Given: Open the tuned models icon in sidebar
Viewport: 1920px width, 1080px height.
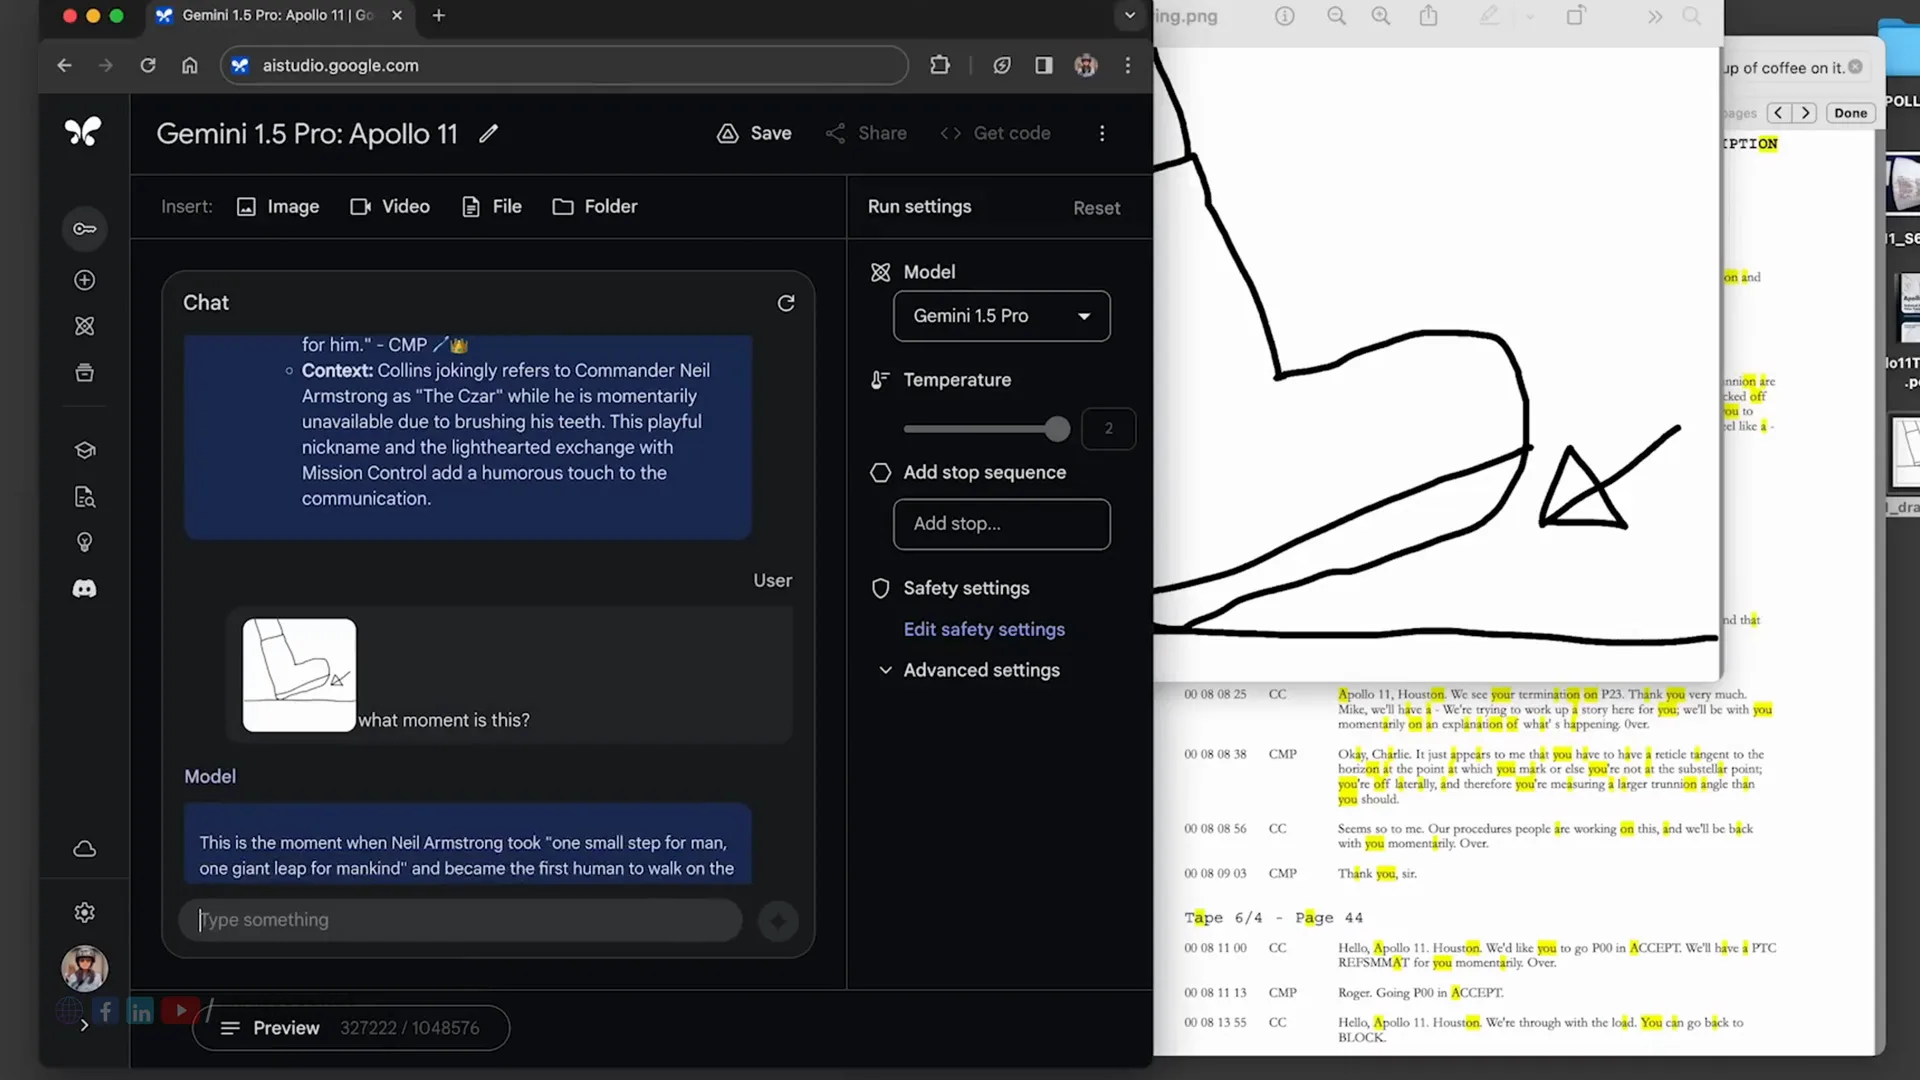Looking at the screenshot, I should 85,326.
